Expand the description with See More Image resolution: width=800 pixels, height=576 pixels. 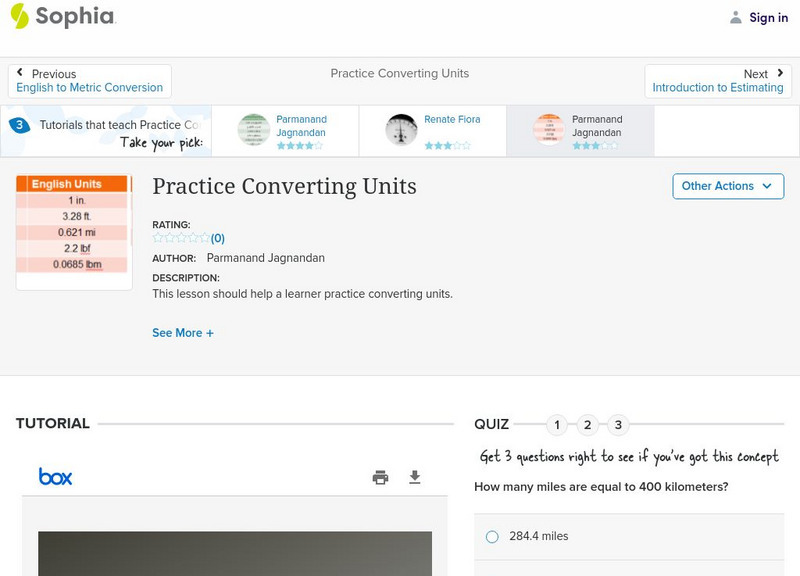183,332
